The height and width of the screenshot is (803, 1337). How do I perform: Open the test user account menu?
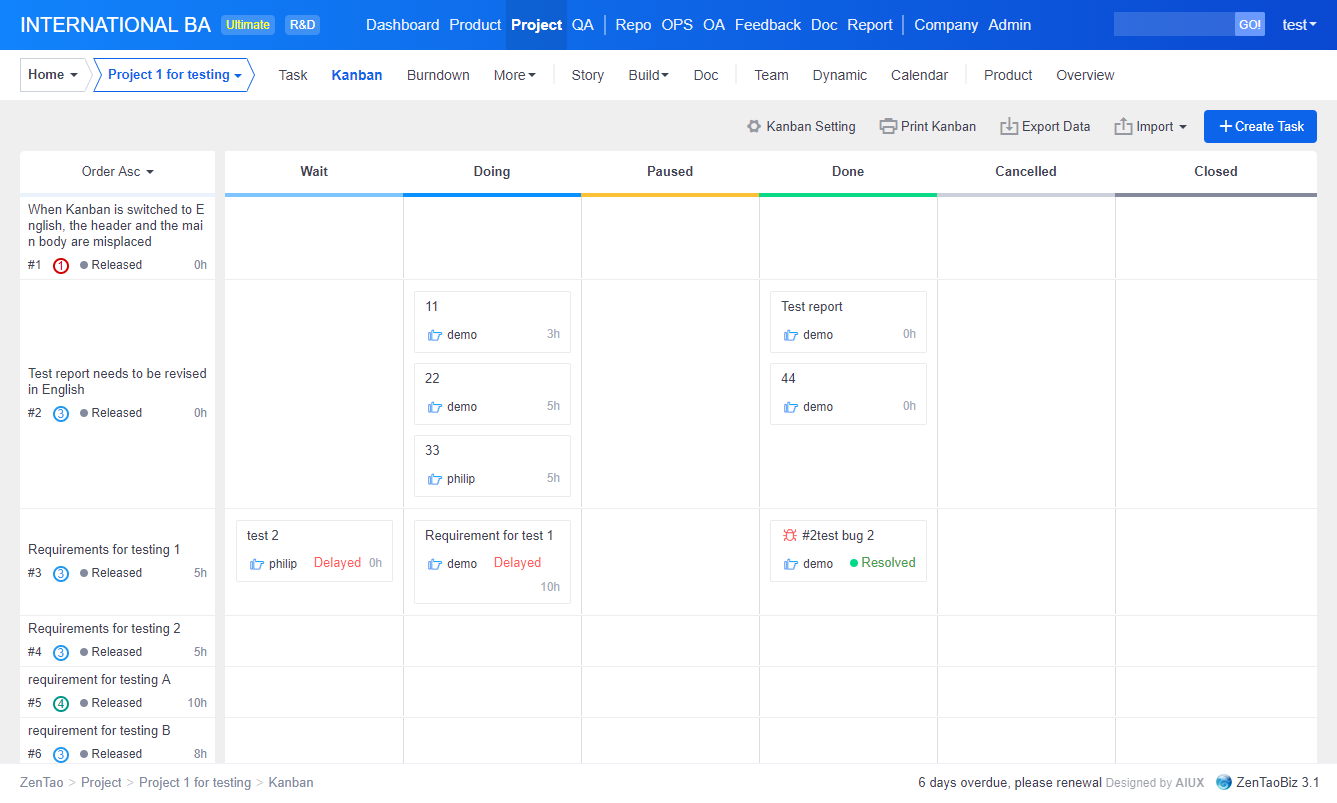(1298, 24)
